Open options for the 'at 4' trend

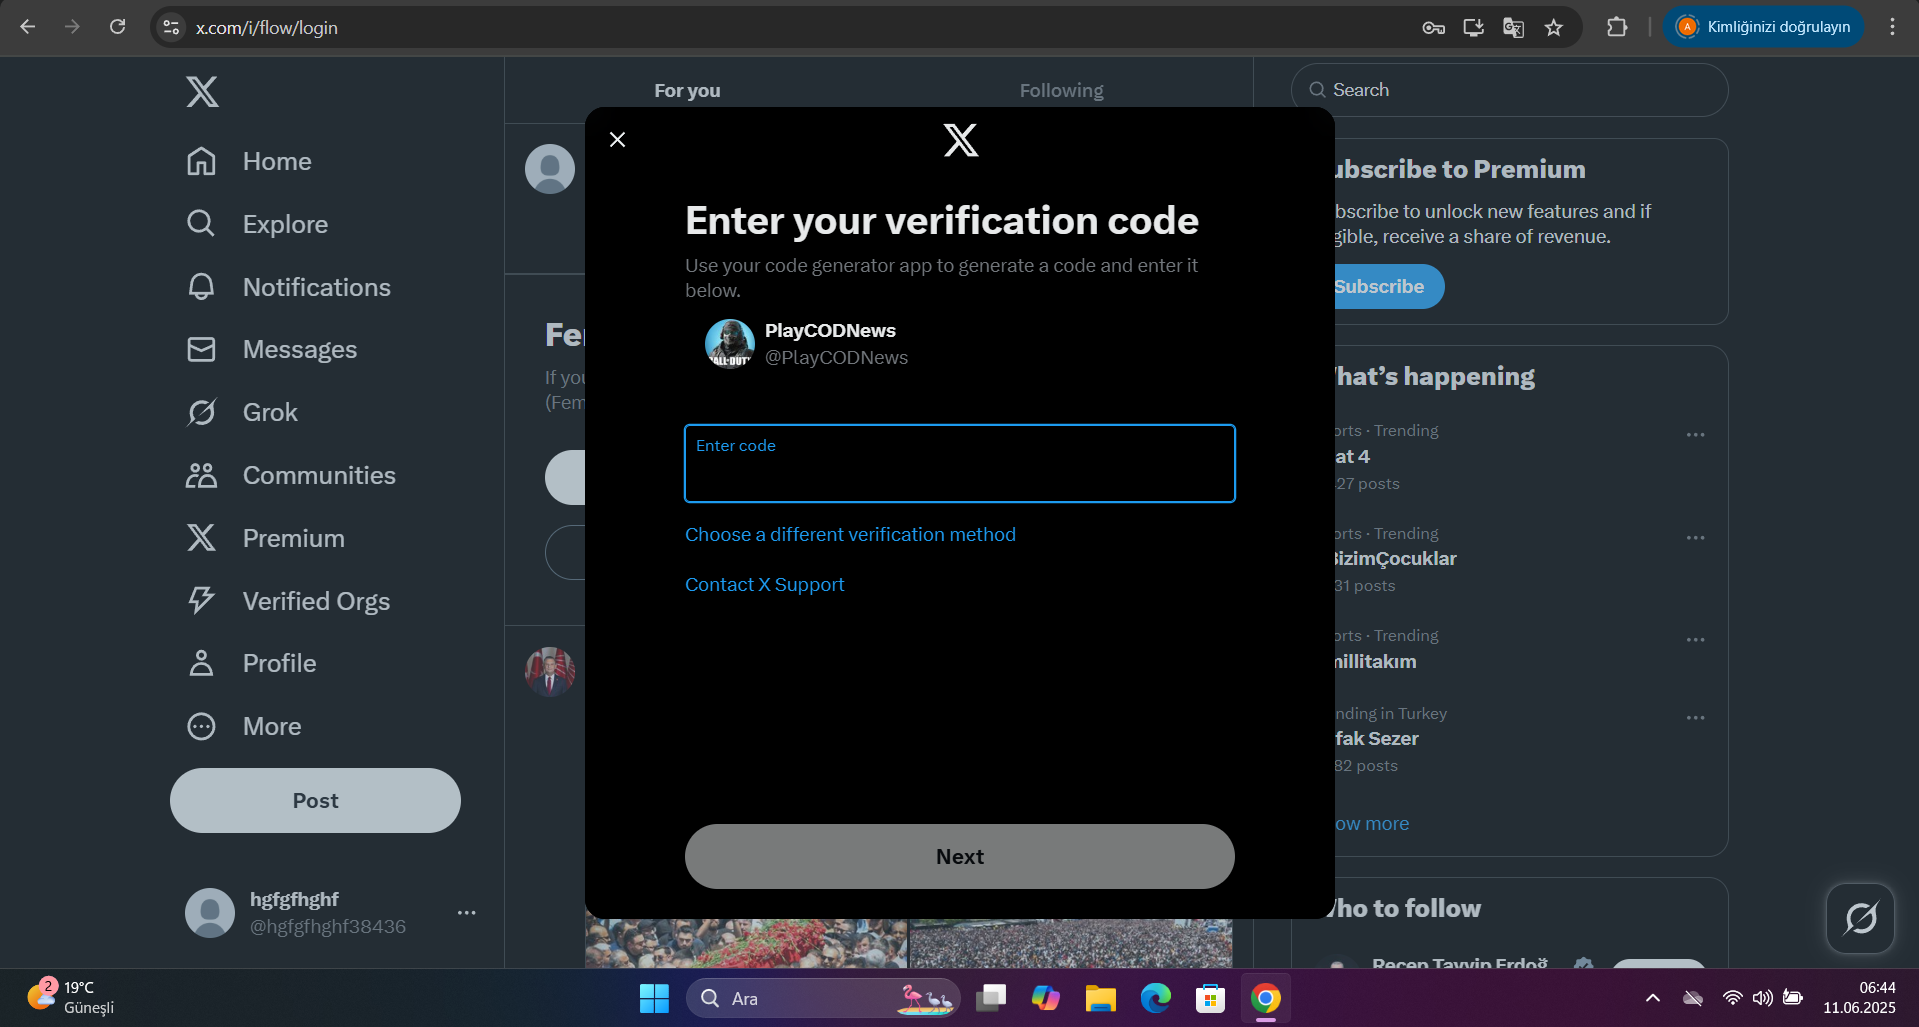click(x=1695, y=435)
